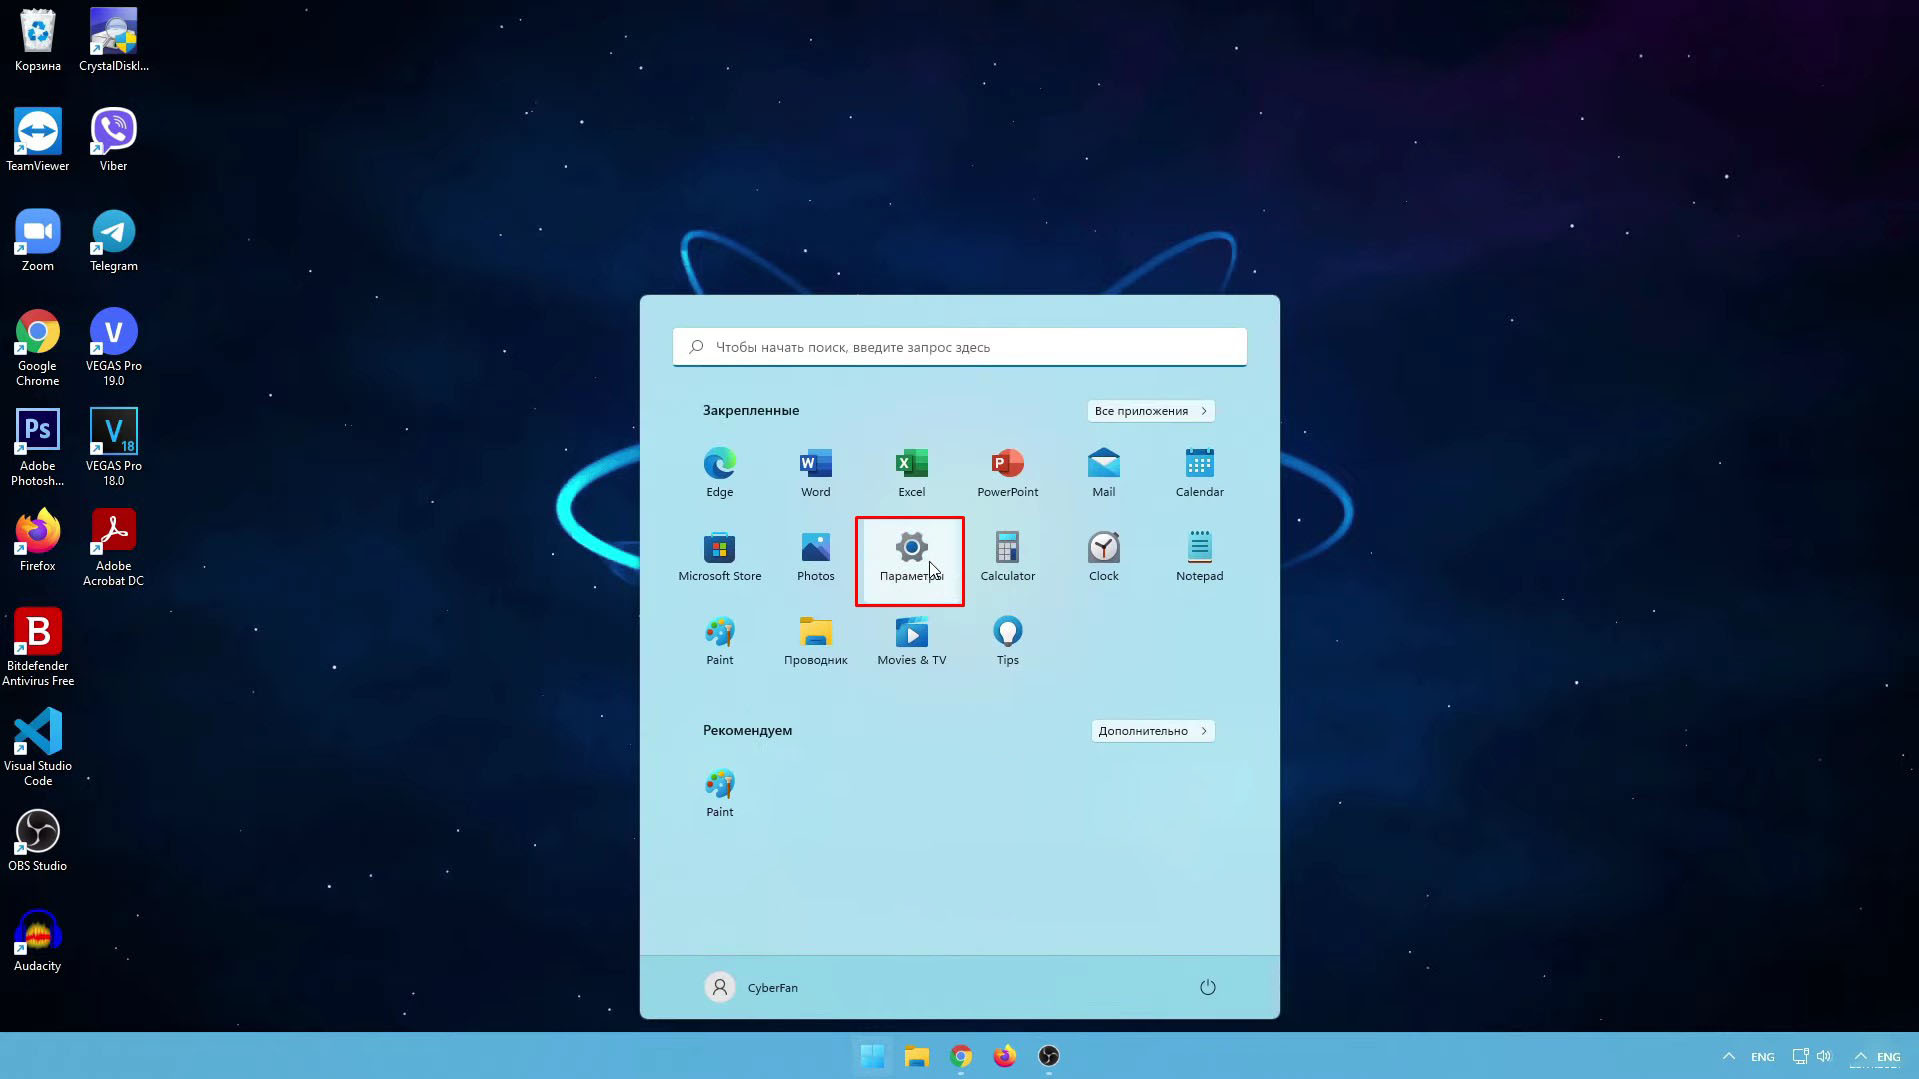Viewport: 1919px width, 1079px height.
Task: Click the search input field
Action: [959, 346]
